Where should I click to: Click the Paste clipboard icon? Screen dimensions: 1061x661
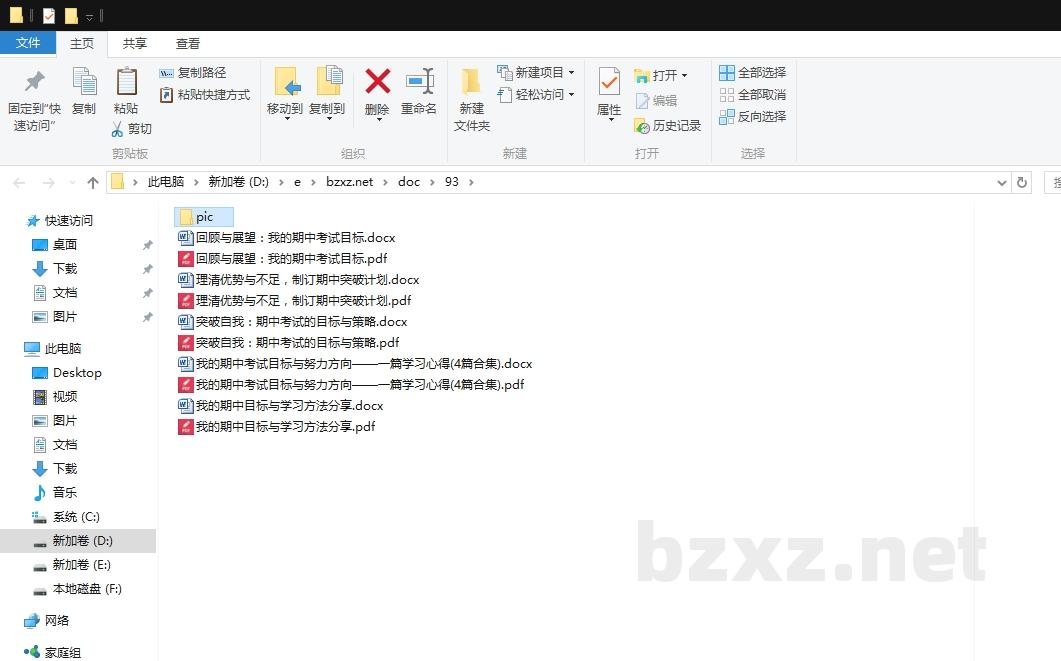126,82
